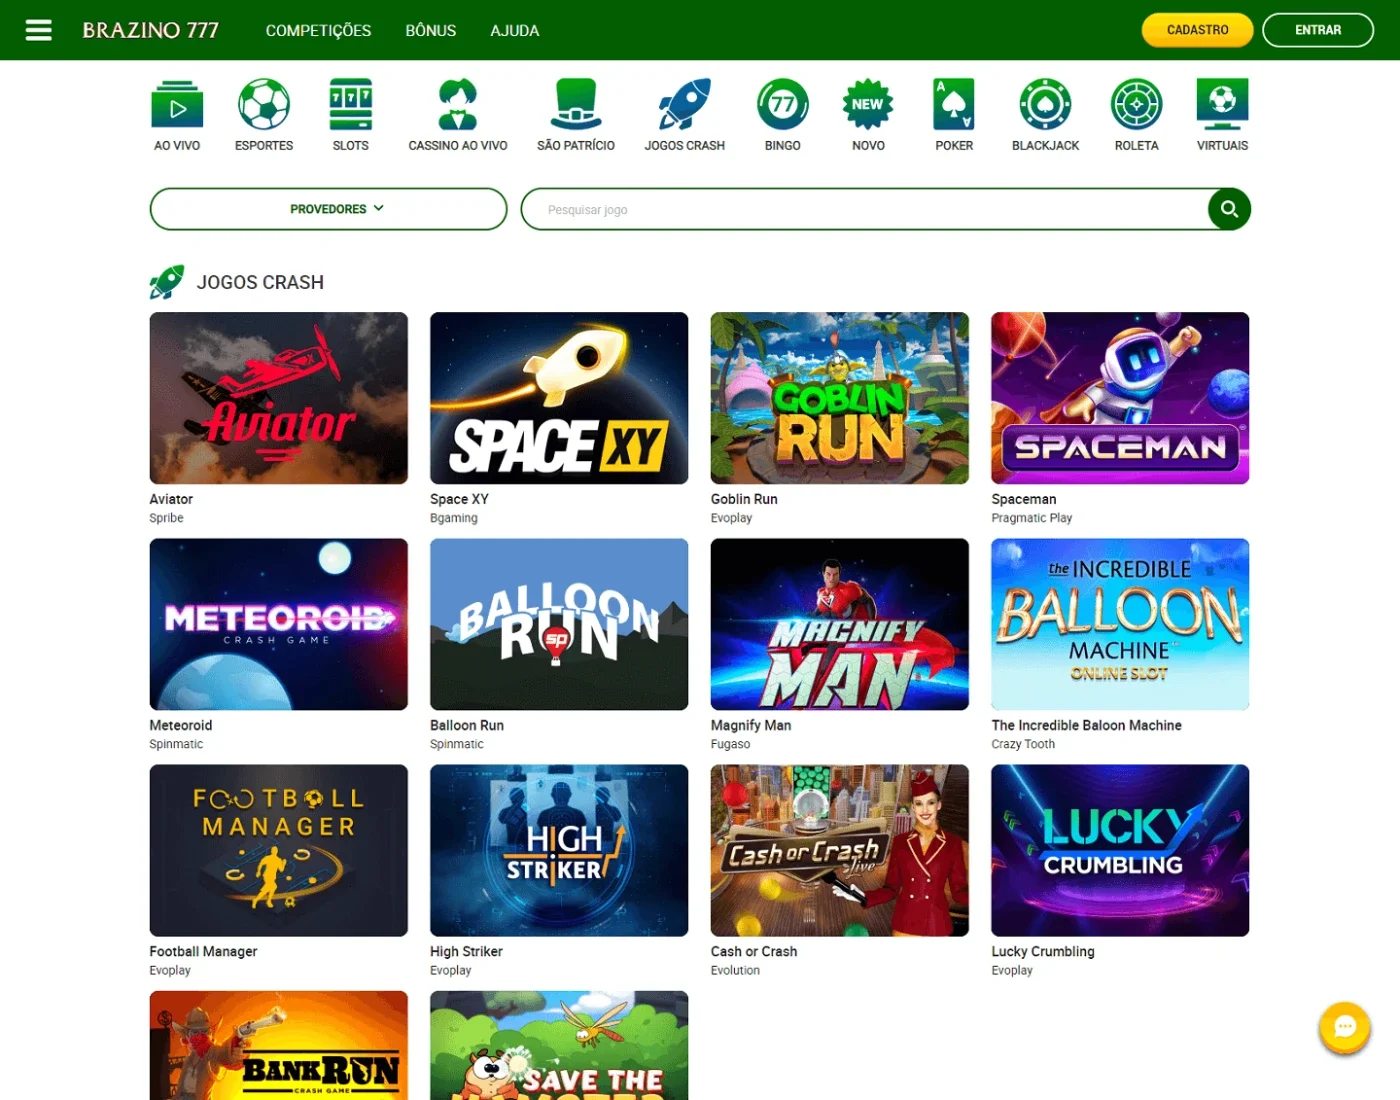Click the Aviator game title text
The width and height of the screenshot is (1400, 1100).
(x=171, y=499)
